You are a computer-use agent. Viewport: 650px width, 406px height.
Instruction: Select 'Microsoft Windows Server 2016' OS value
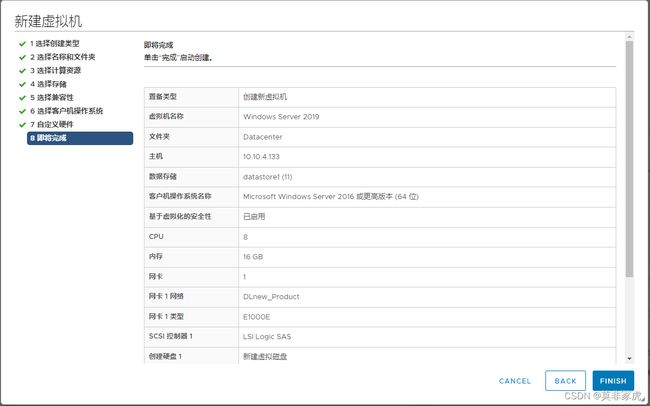point(331,197)
